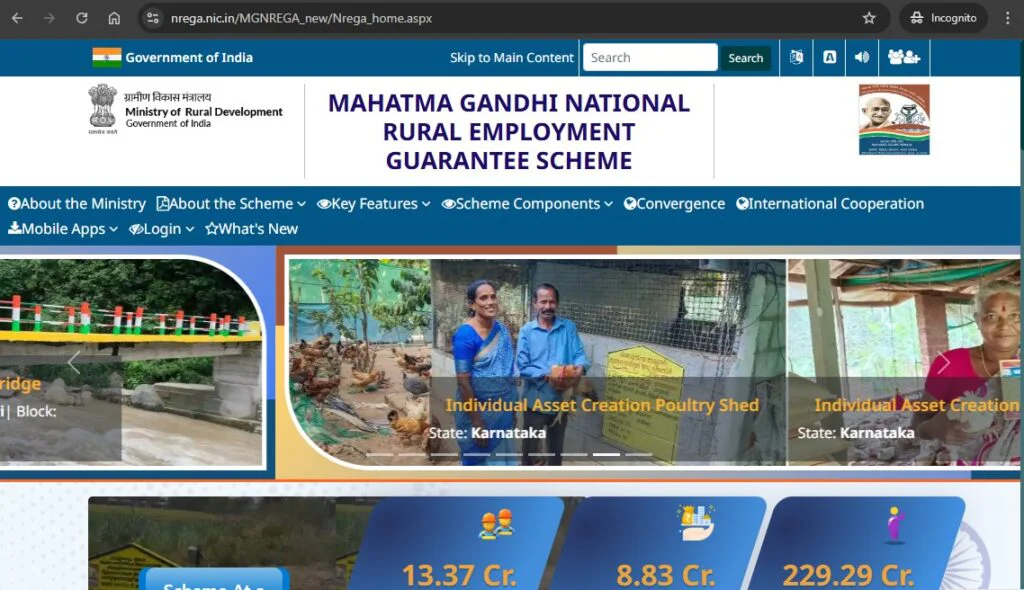Open Chrome three-dot menu
The image size is (1024, 590).
coord(1008,18)
